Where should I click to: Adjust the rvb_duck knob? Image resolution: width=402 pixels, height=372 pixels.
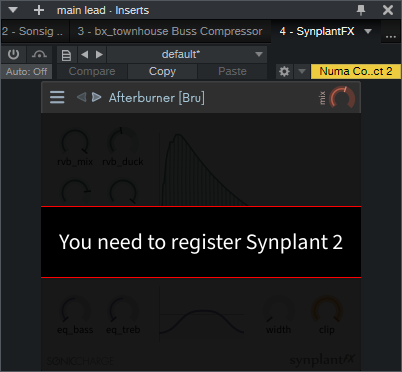tap(123, 142)
